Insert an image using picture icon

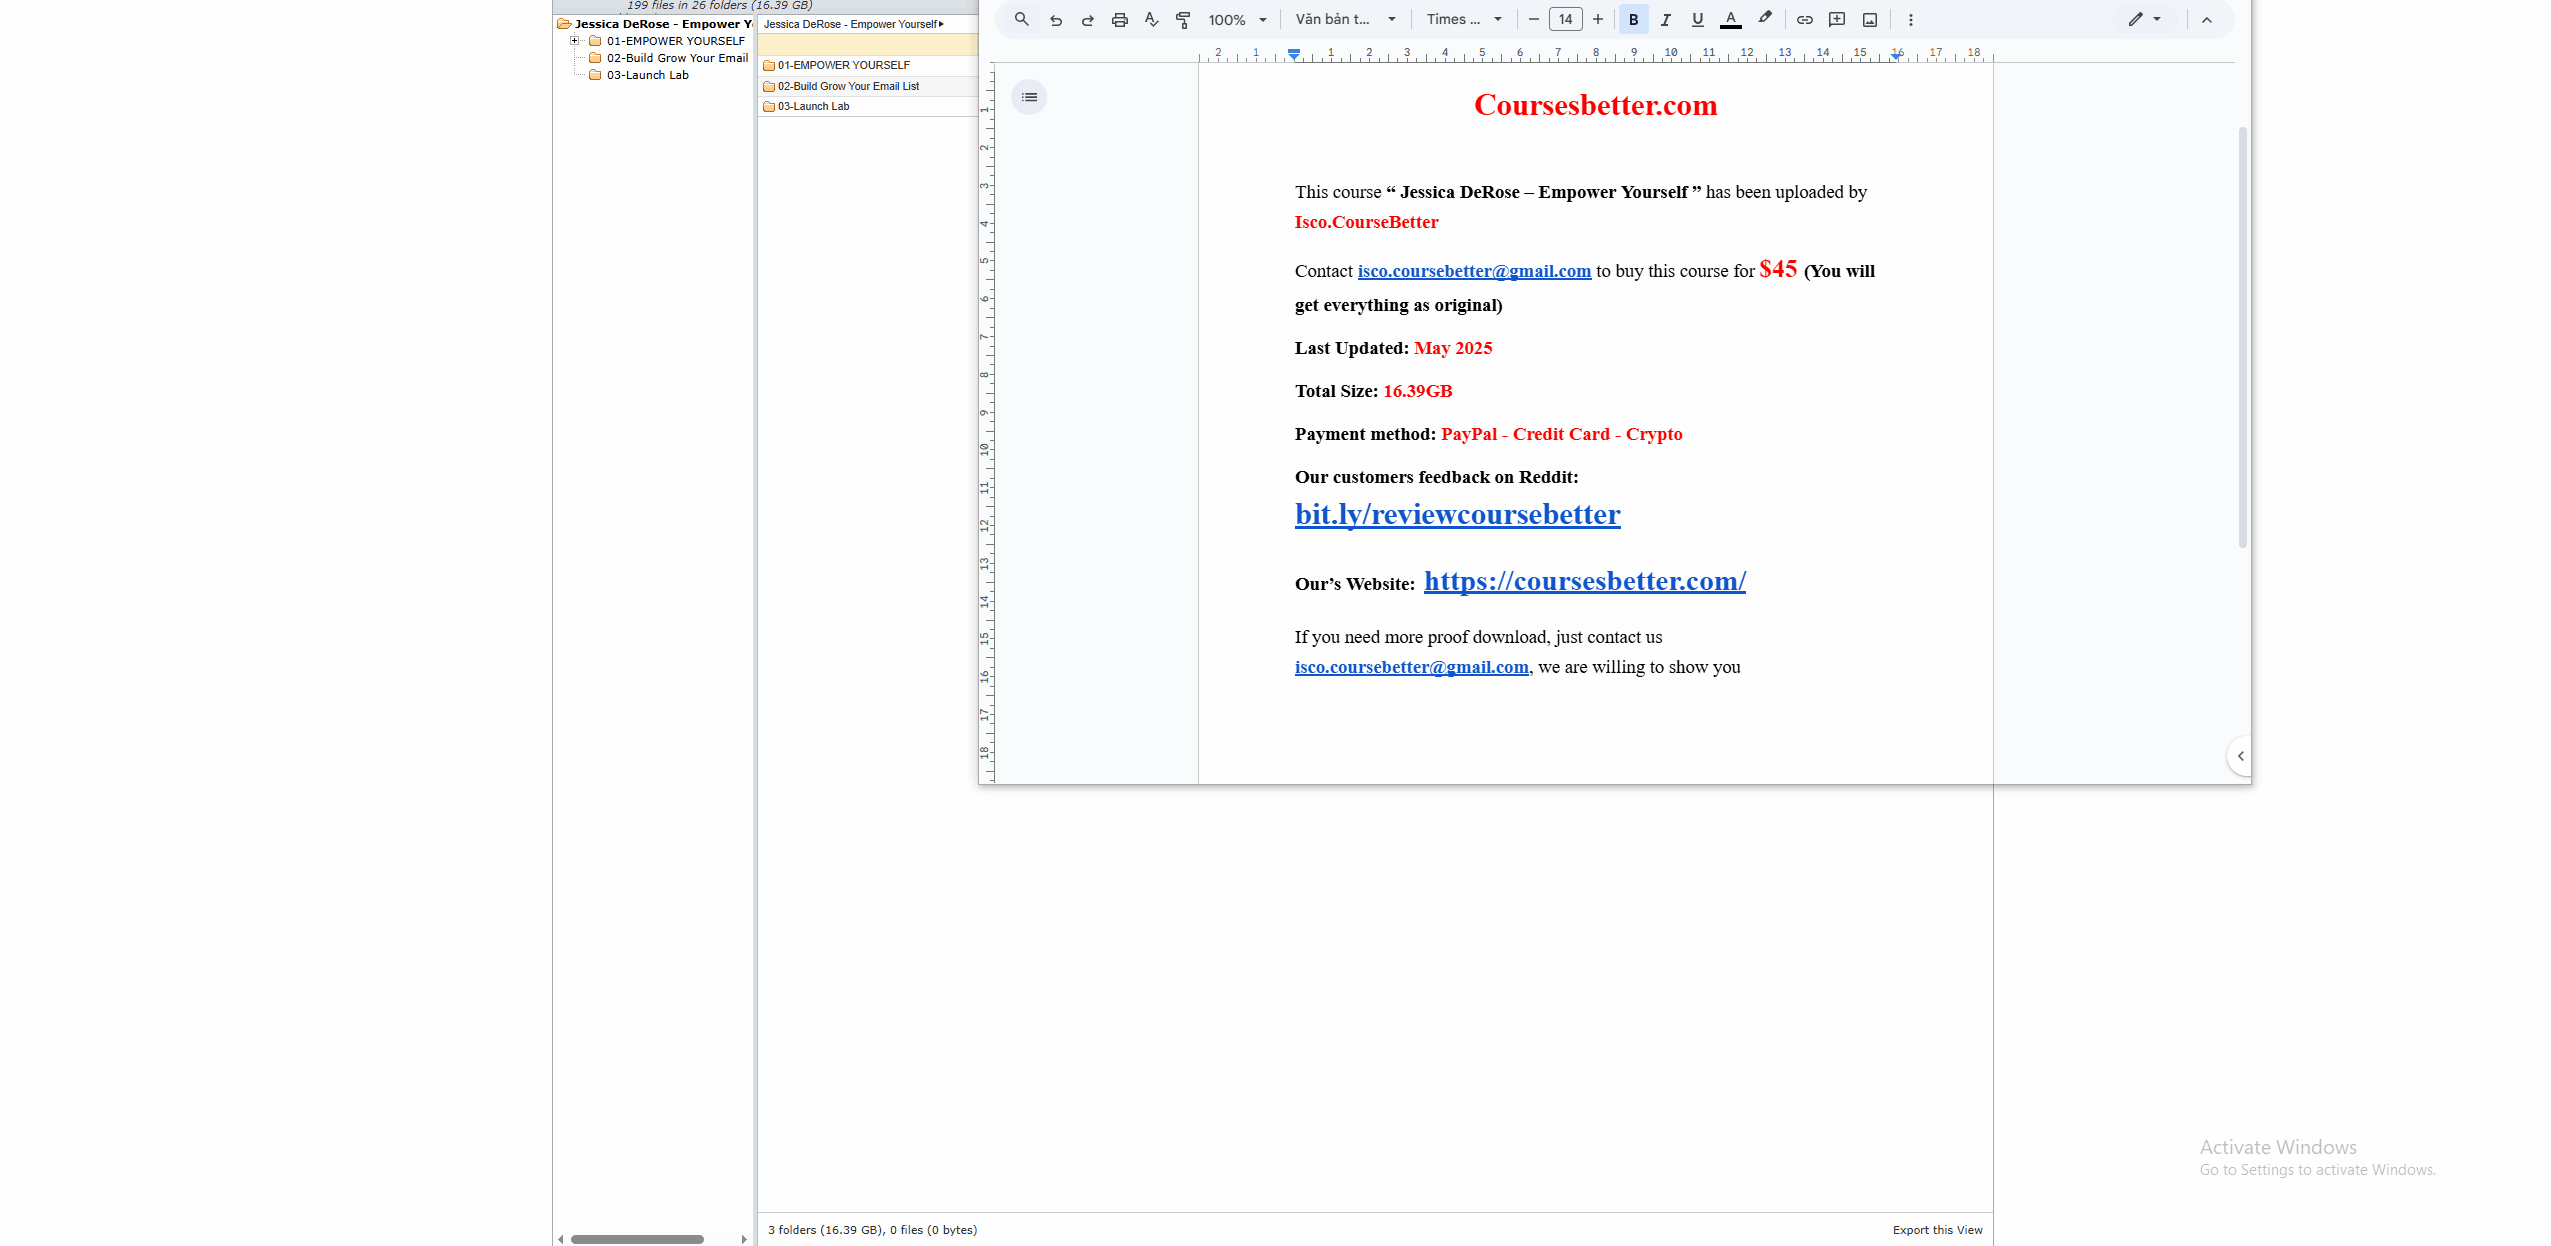(x=1869, y=19)
